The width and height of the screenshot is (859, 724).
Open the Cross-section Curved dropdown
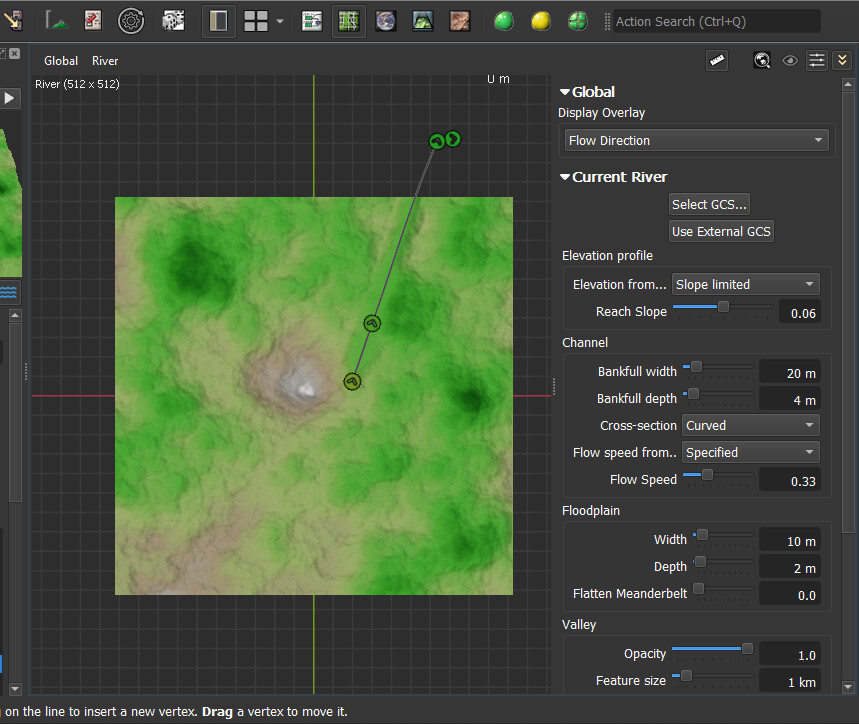(750, 426)
